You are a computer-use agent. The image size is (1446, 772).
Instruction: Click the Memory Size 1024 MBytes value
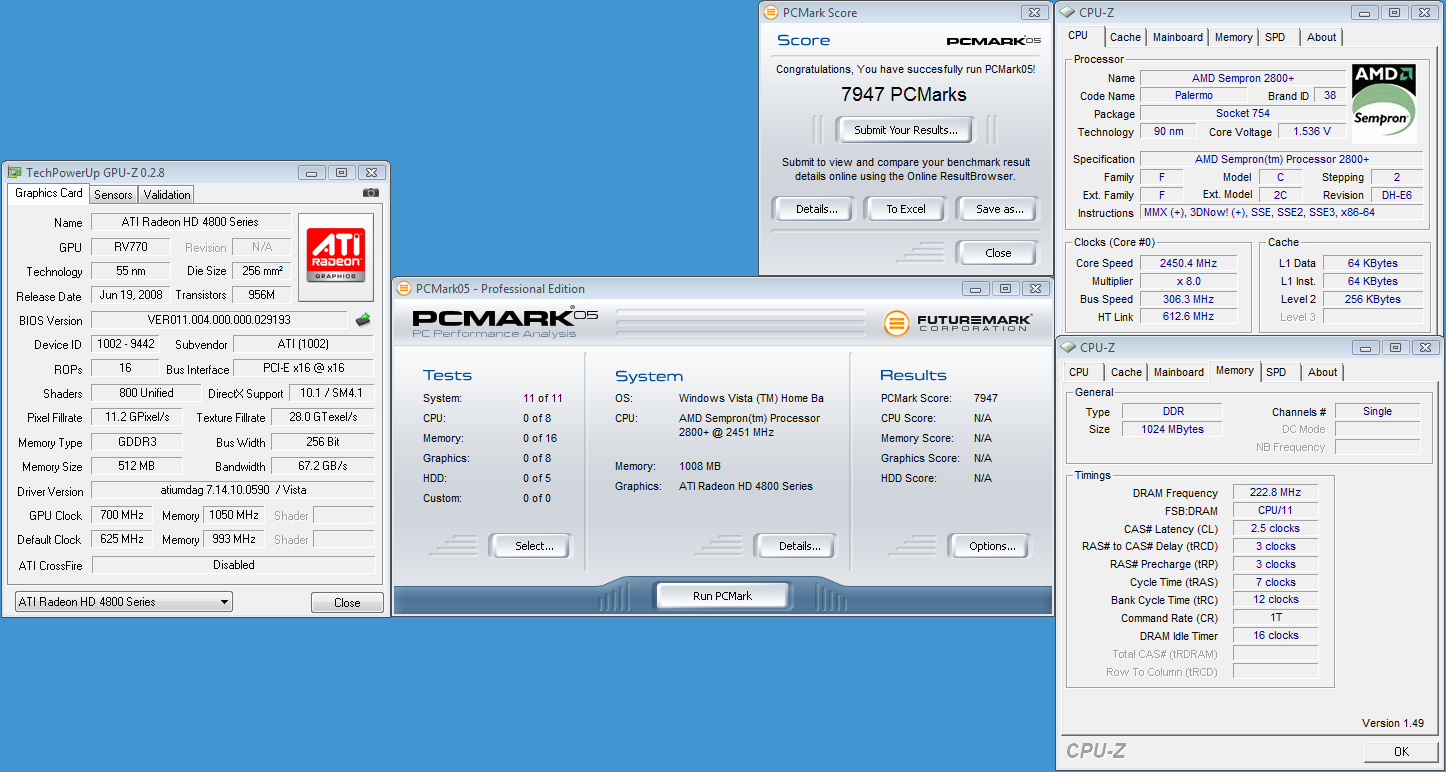(1172, 429)
